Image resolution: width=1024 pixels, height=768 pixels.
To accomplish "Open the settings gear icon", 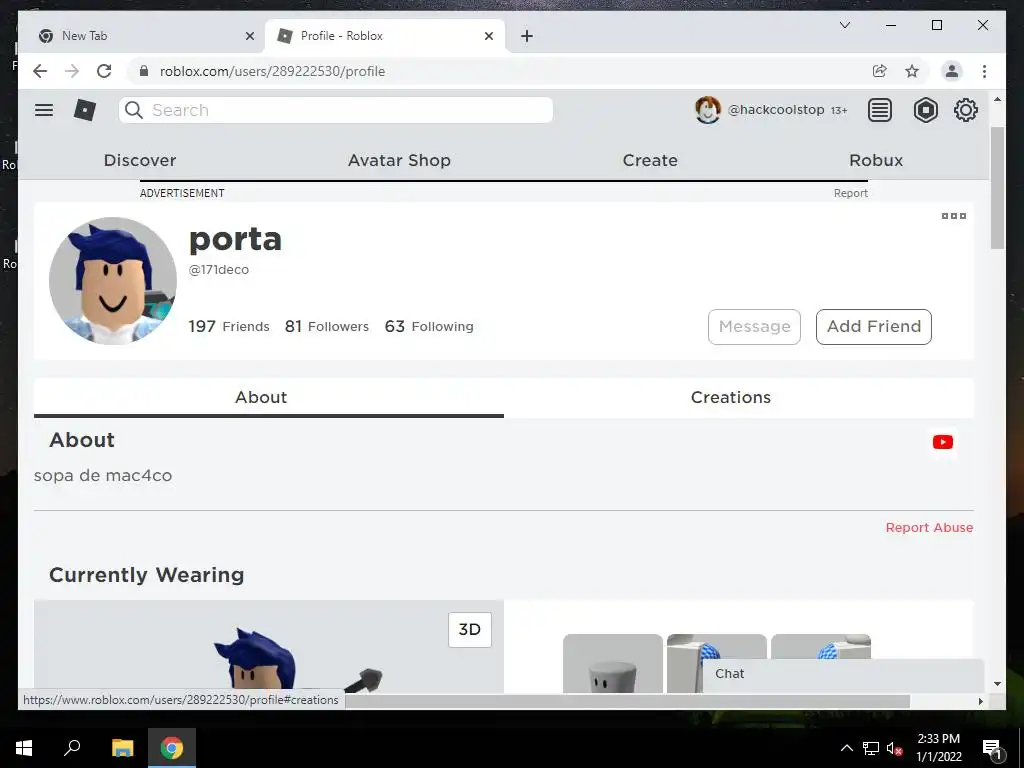I will tap(966, 110).
